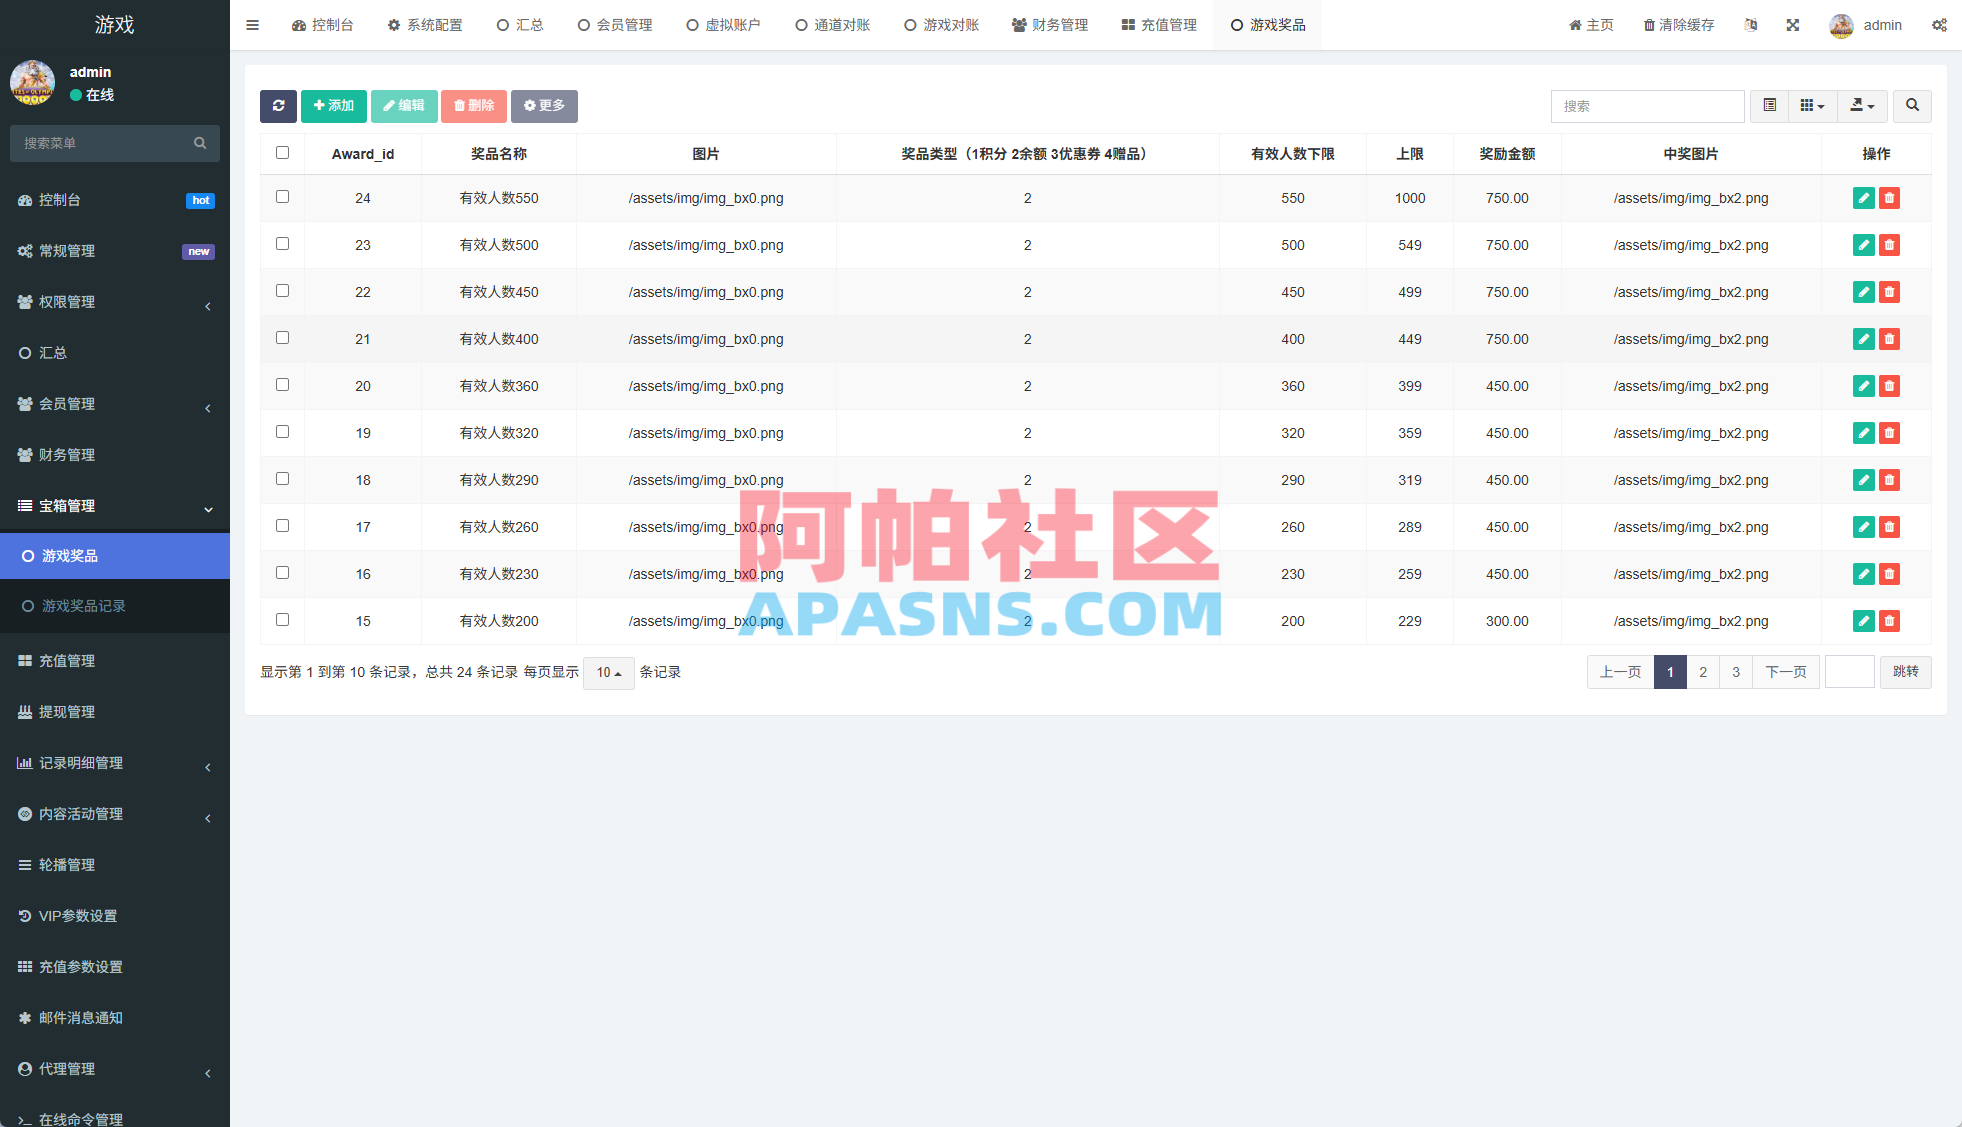Switch to card view with the detail icon
The height and width of the screenshot is (1127, 1962).
pyautogui.click(x=1769, y=106)
